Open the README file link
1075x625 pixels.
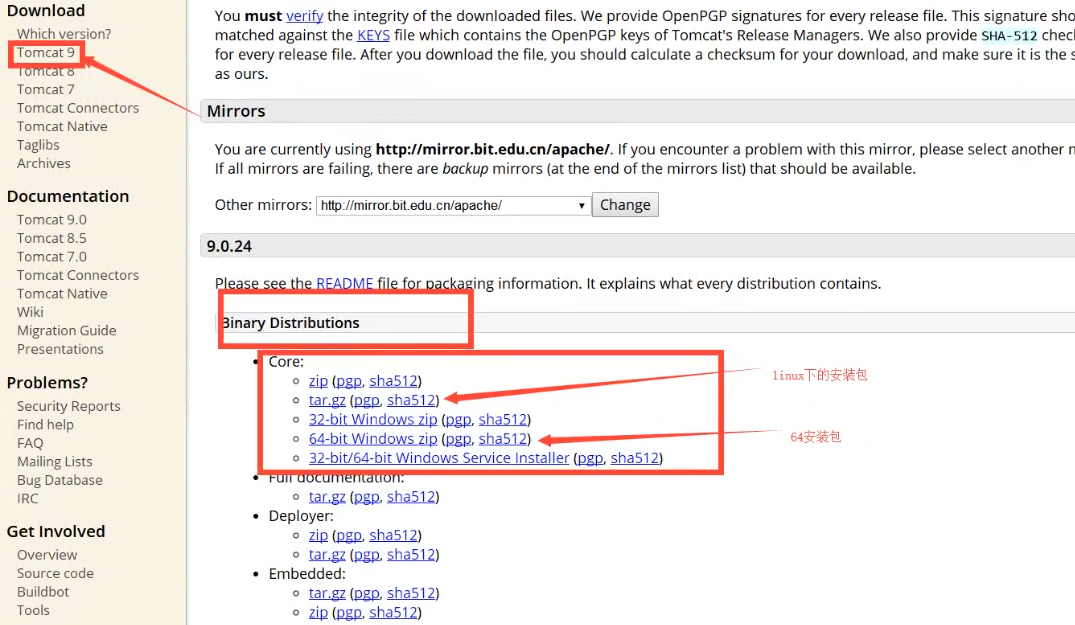pyautogui.click(x=345, y=284)
